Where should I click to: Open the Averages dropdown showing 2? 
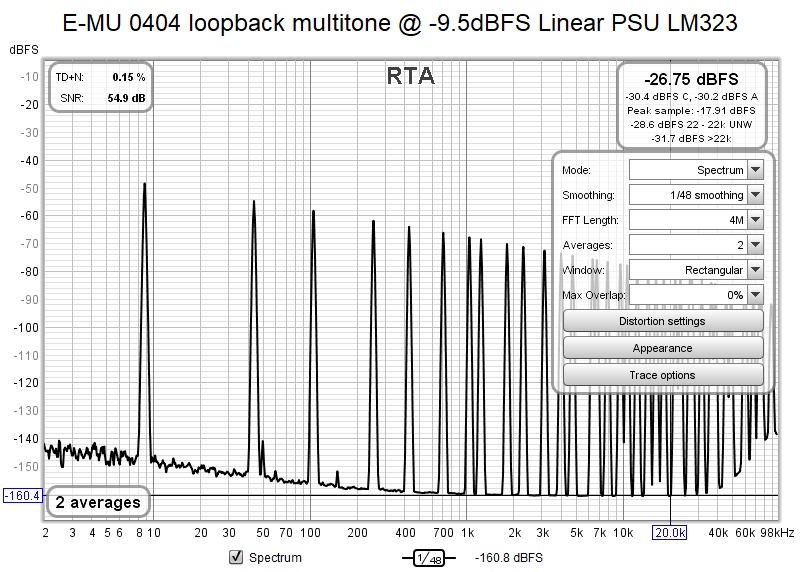[x=696, y=245]
